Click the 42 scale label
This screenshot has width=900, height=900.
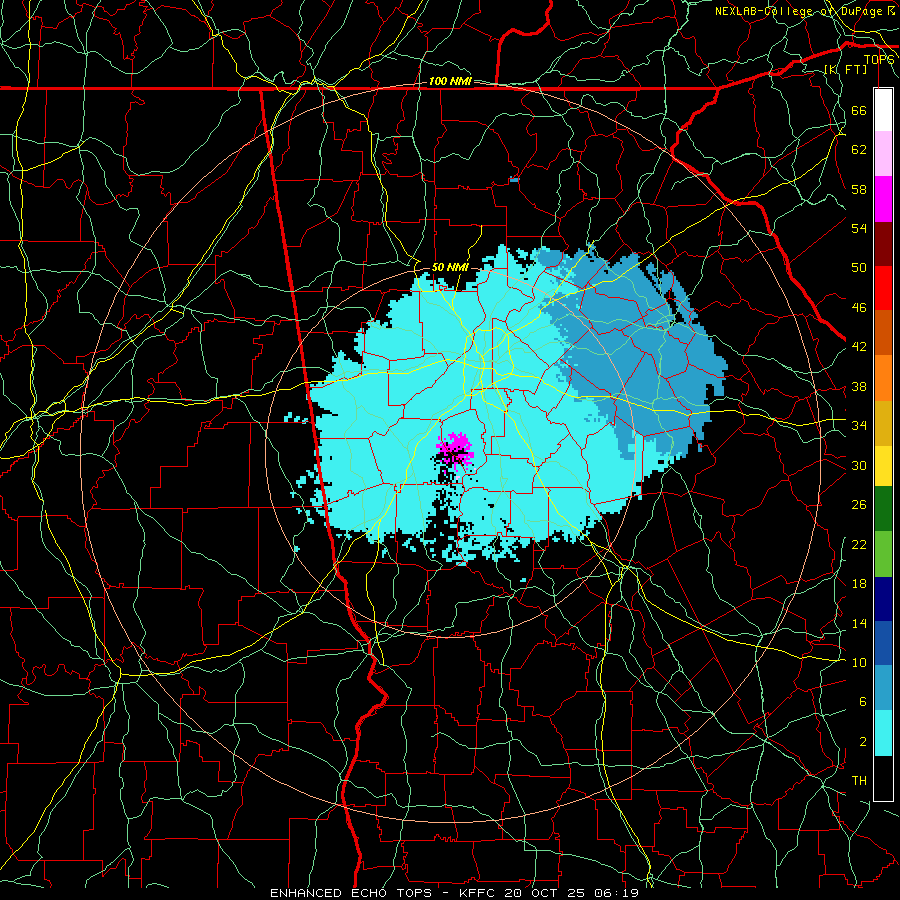[x=859, y=347]
